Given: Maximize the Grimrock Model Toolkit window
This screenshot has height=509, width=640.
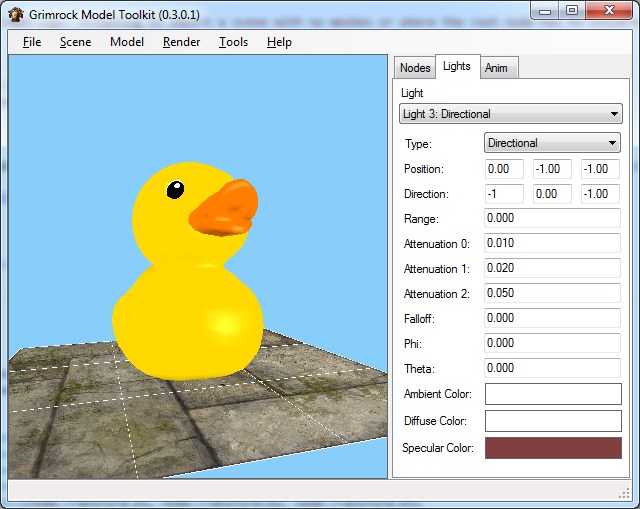Looking at the screenshot, I should point(572,11).
